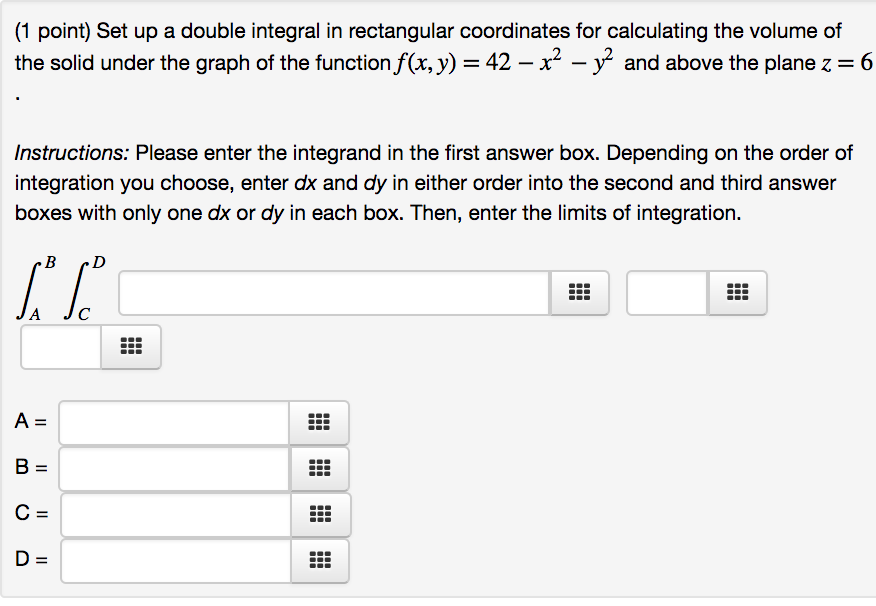Open the equation editor for the integrand box
The width and height of the screenshot is (876, 606).
[579, 292]
